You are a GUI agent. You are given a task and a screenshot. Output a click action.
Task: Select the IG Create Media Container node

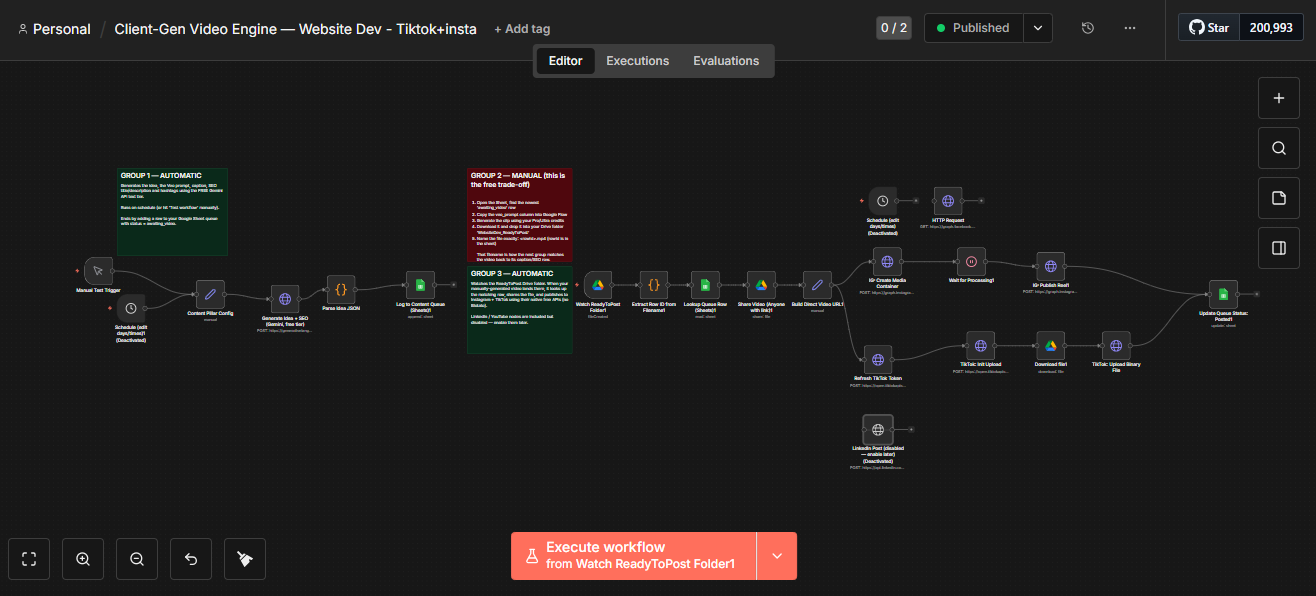pos(887,262)
